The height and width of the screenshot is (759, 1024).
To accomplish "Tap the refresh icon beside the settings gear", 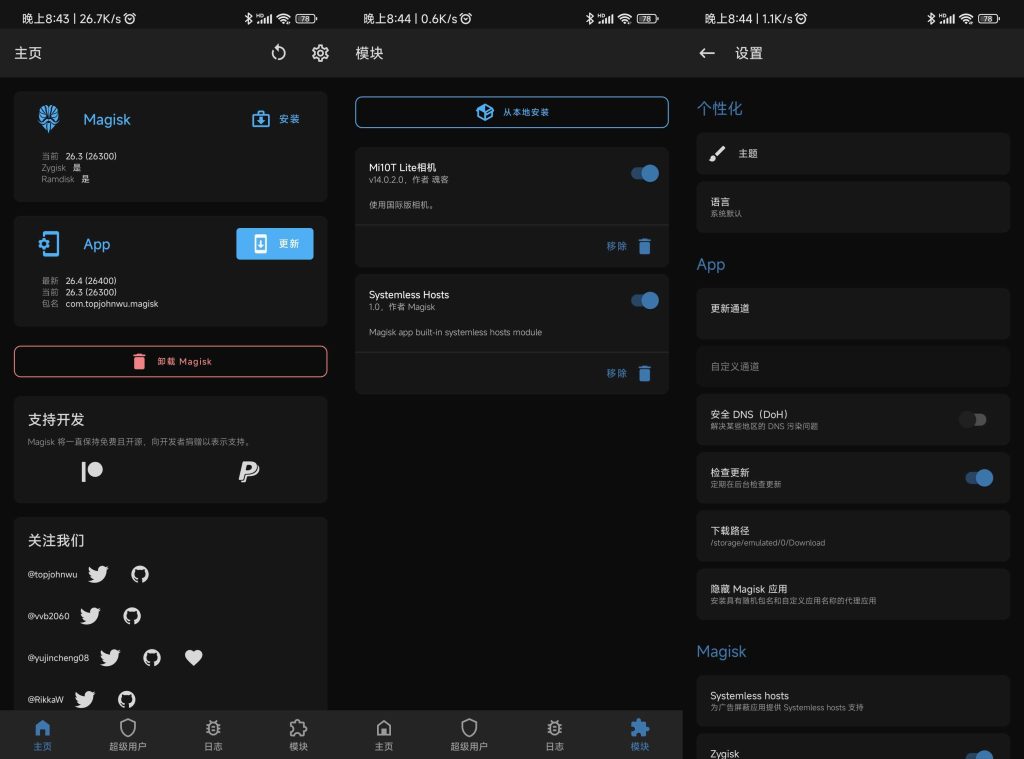I will pos(278,52).
